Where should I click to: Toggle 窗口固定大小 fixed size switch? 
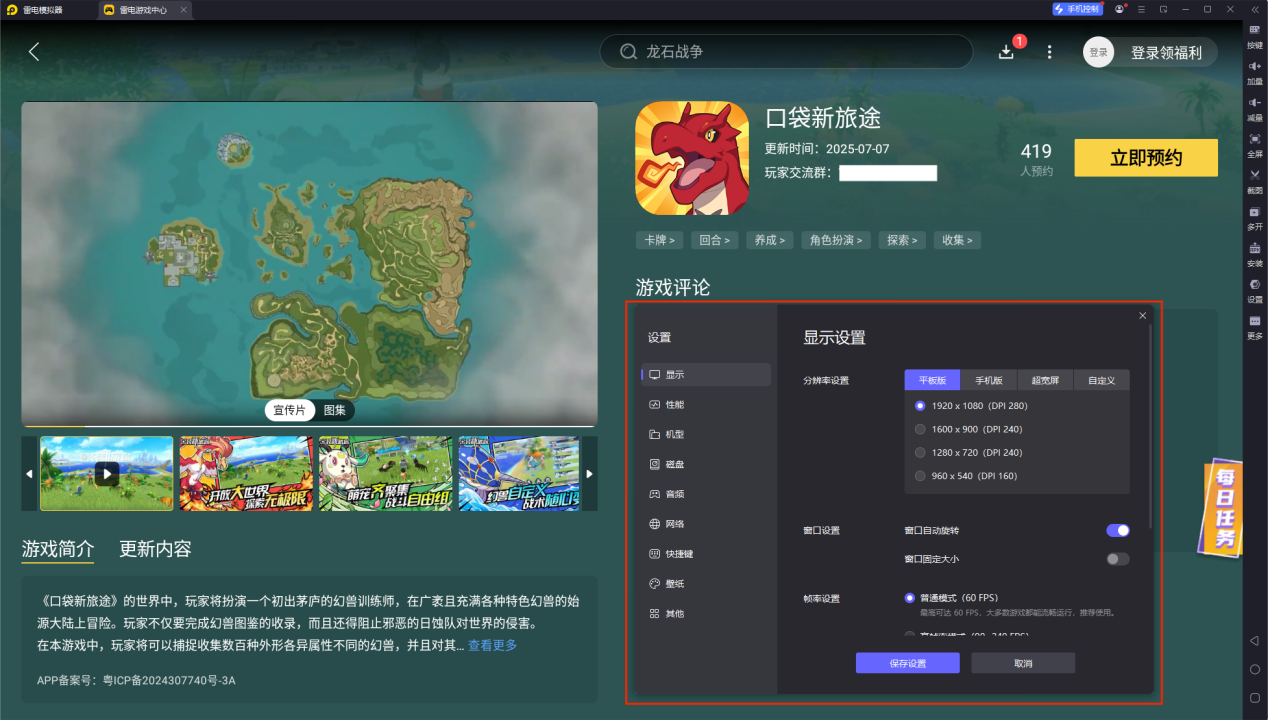(1118, 559)
